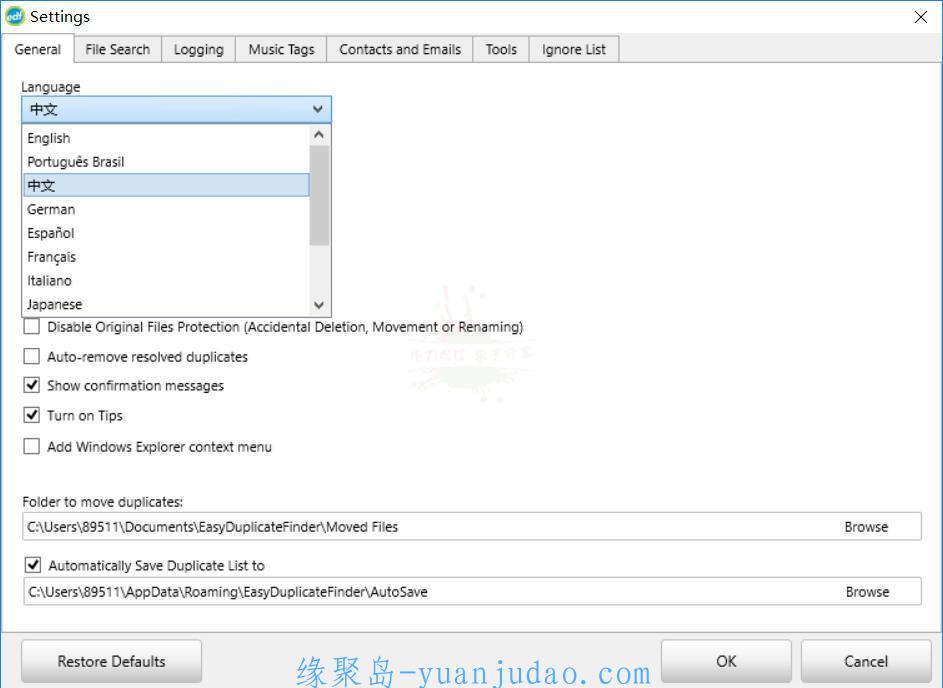Browse for the AutoSave folder
Image resolution: width=943 pixels, height=688 pixels.
[867, 592]
